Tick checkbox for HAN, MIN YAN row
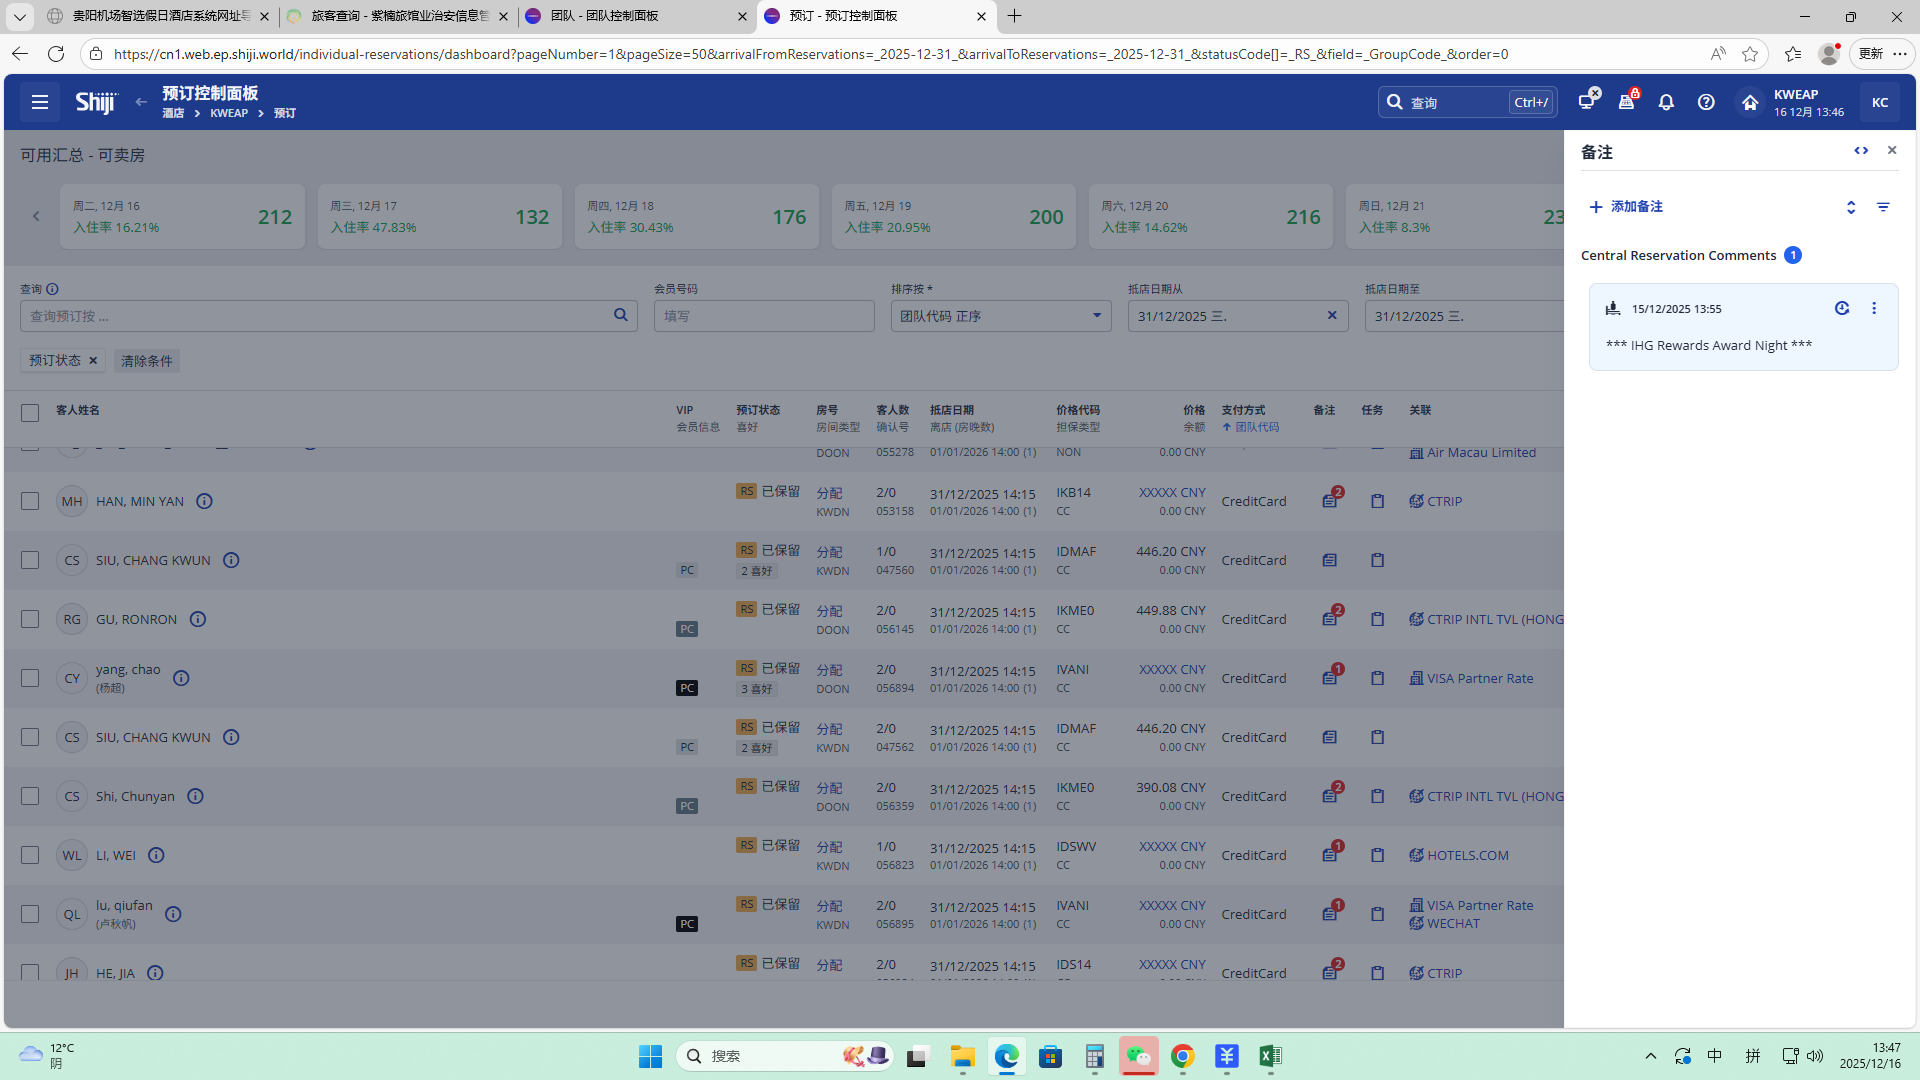1920x1080 pixels. pyautogui.click(x=30, y=501)
